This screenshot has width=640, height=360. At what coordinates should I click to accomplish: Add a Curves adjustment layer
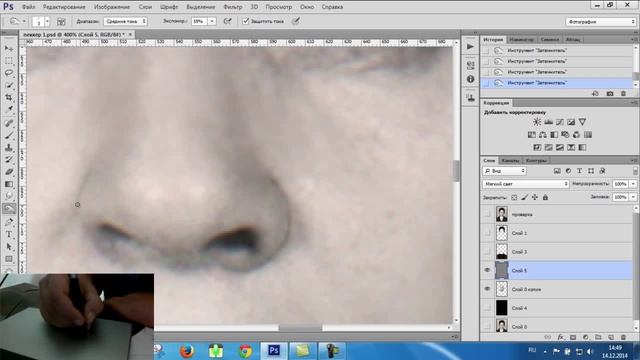tap(560, 122)
